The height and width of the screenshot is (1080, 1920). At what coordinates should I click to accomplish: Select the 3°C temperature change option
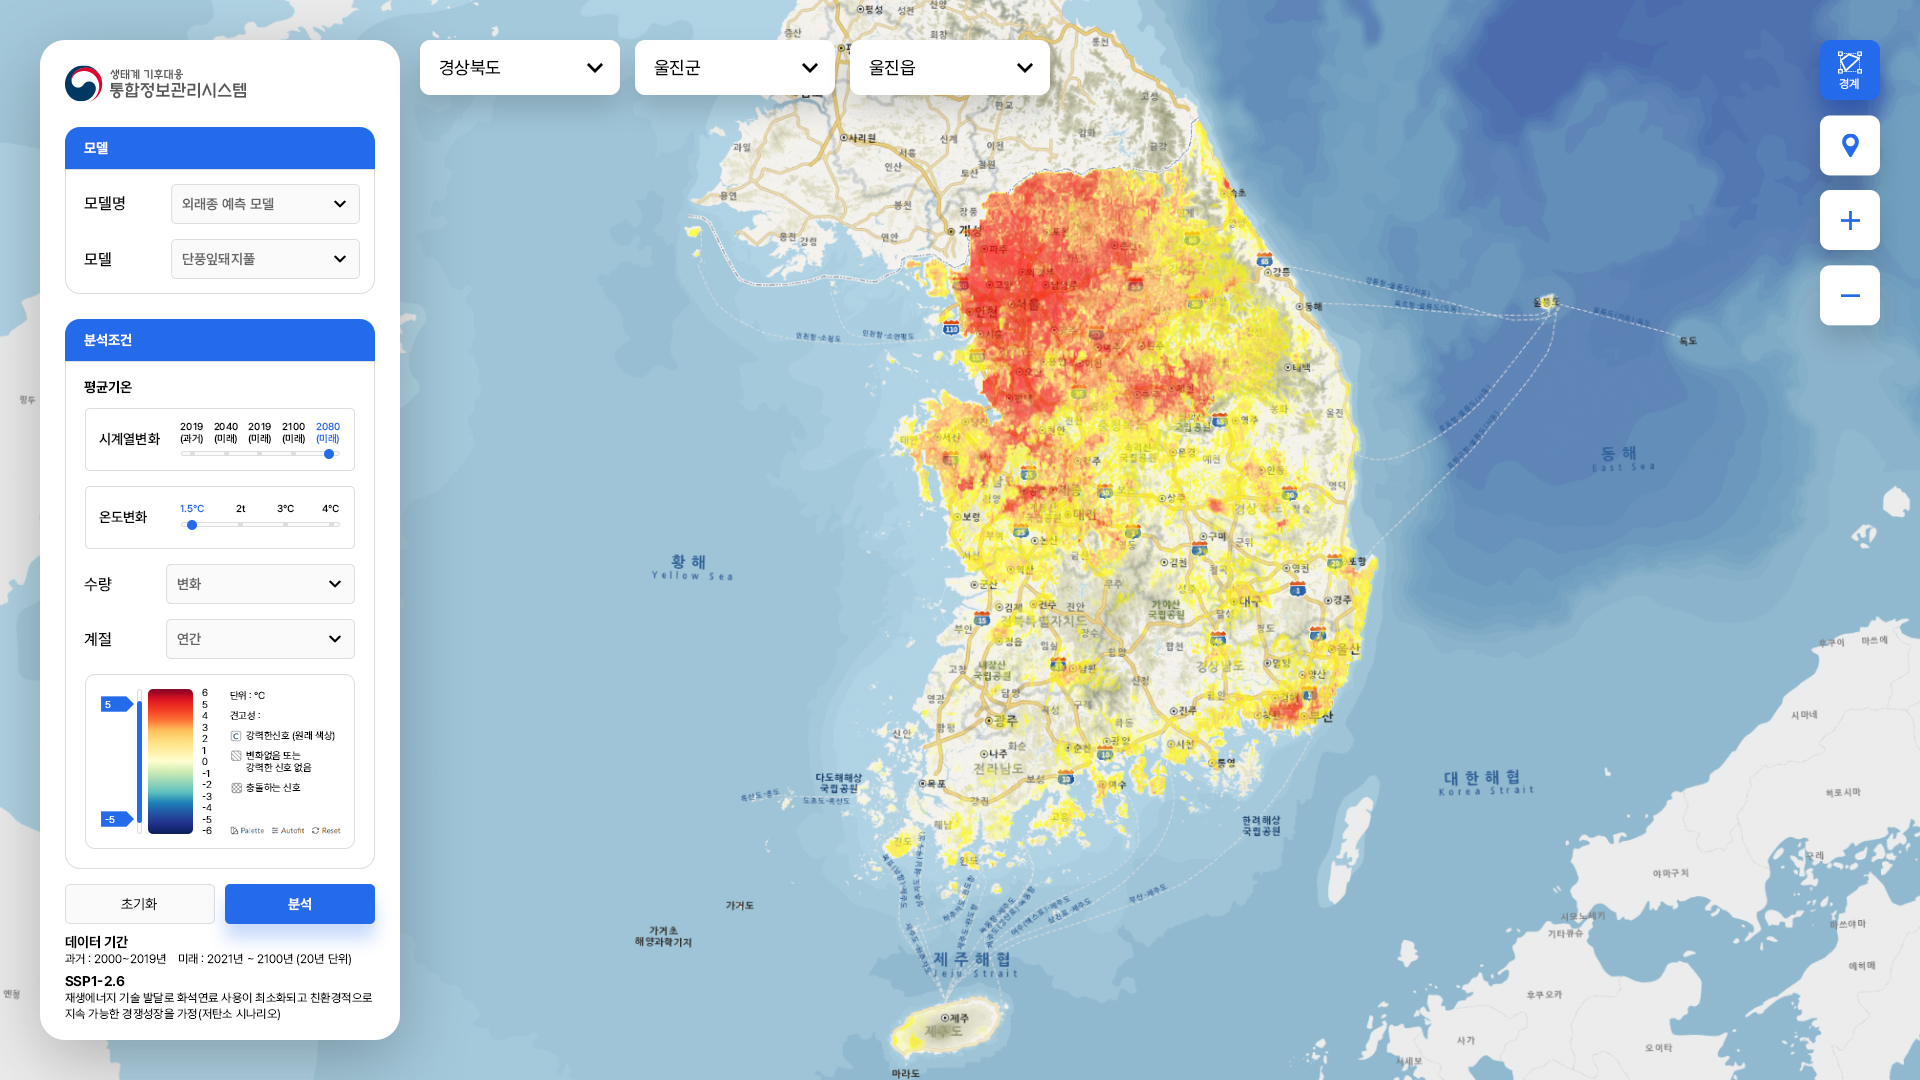click(x=285, y=524)
